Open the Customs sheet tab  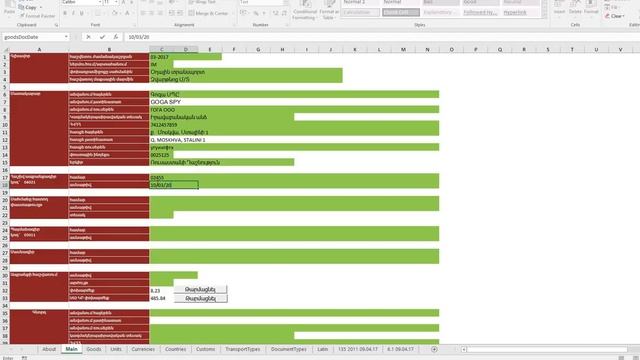(205, 349)
